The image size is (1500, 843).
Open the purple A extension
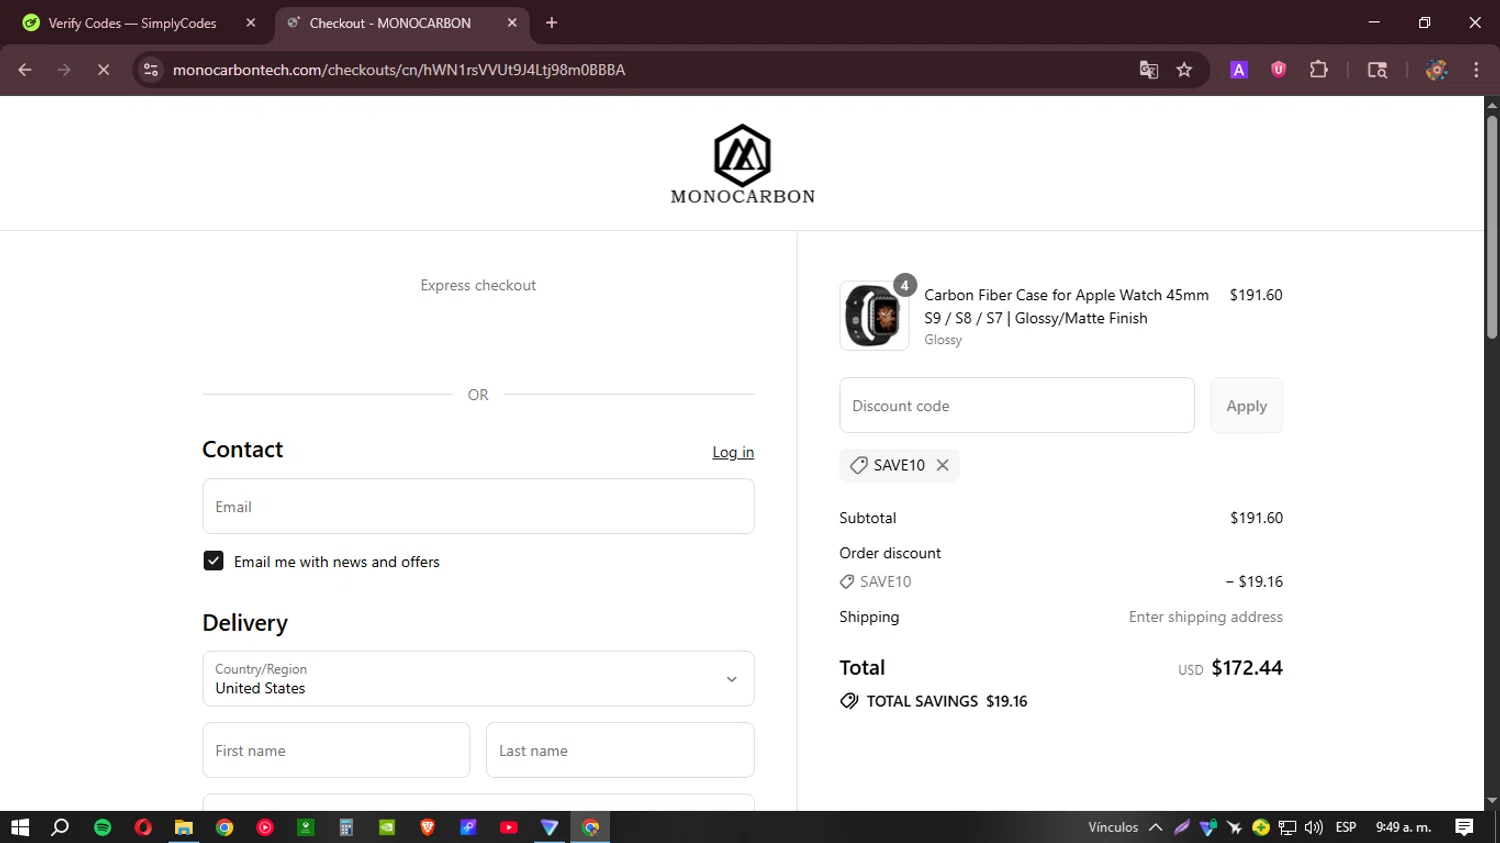click(1239, 70)
